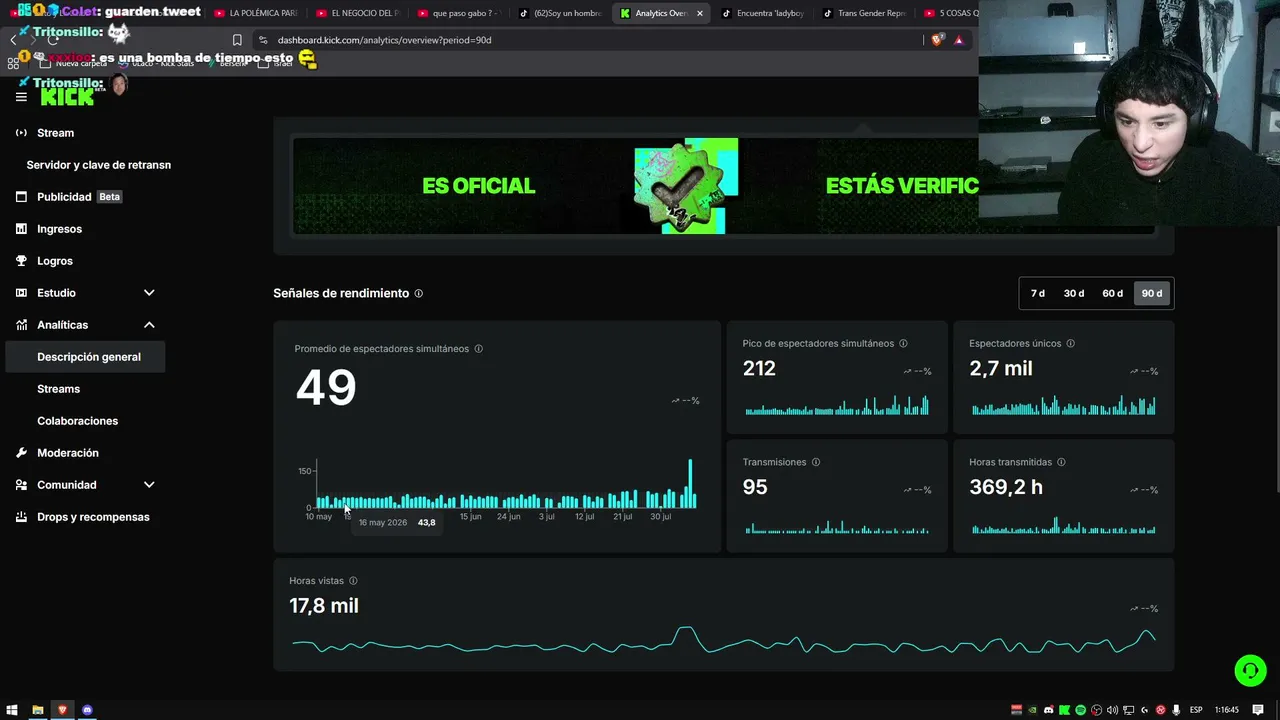Expand the Estudio submenu chevron
The height and width of the screenshot is (720, 1280).
point(149,293)
